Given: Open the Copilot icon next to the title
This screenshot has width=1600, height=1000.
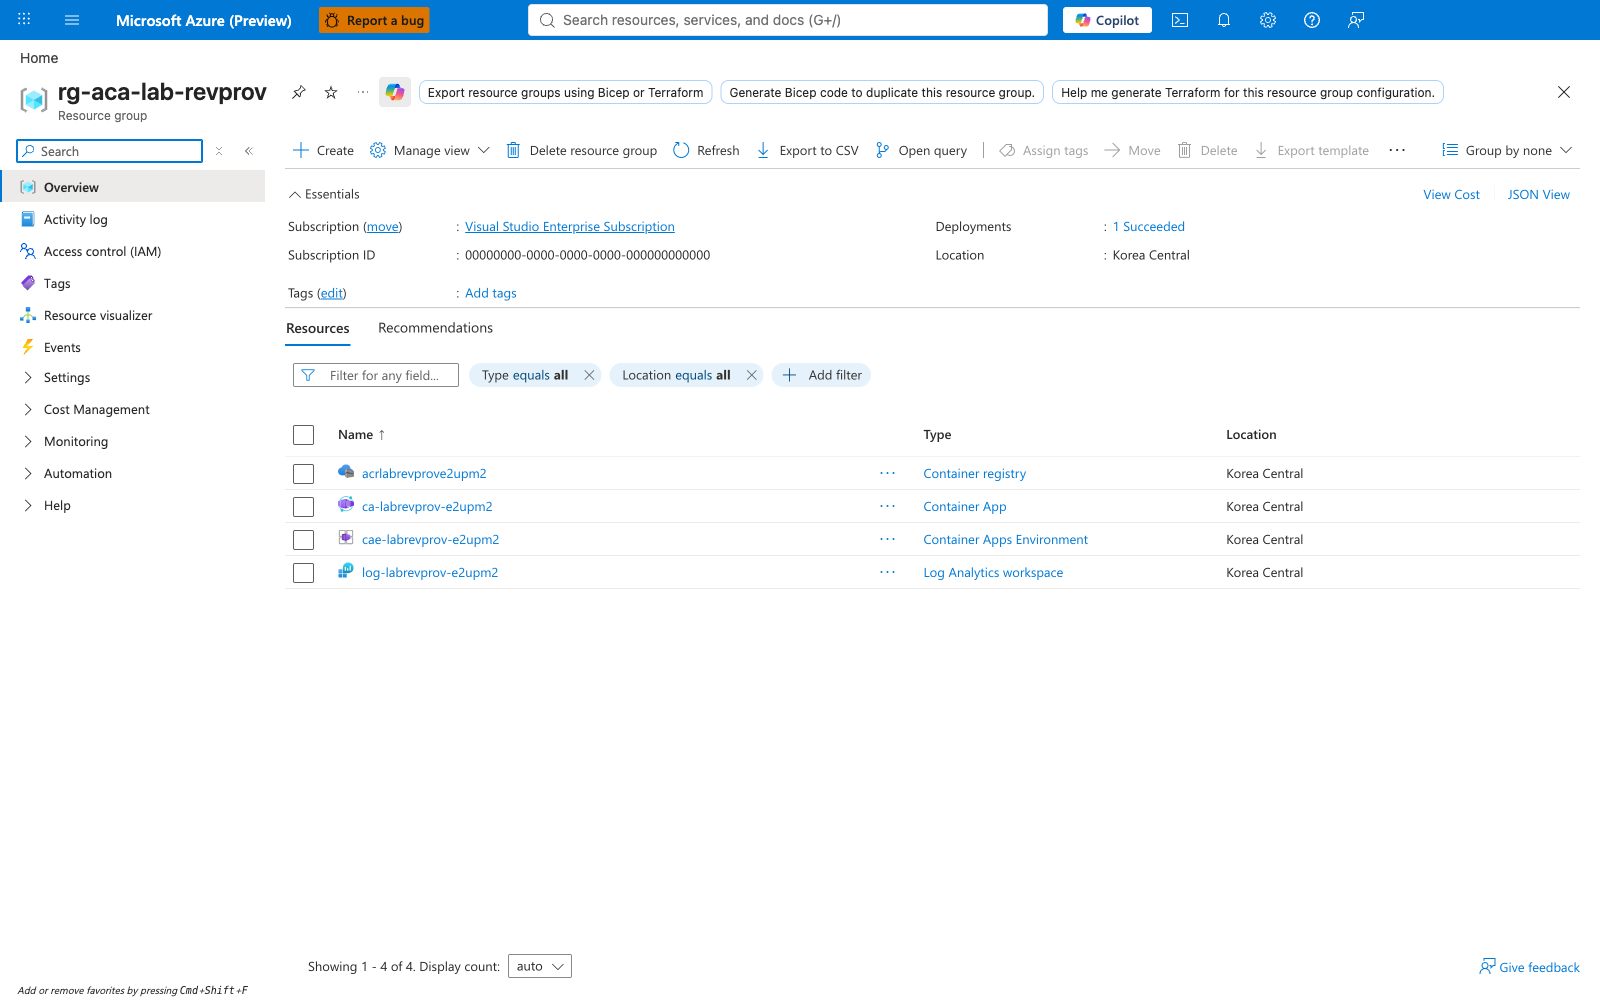Looking at the screenshot, I should 395,92.
